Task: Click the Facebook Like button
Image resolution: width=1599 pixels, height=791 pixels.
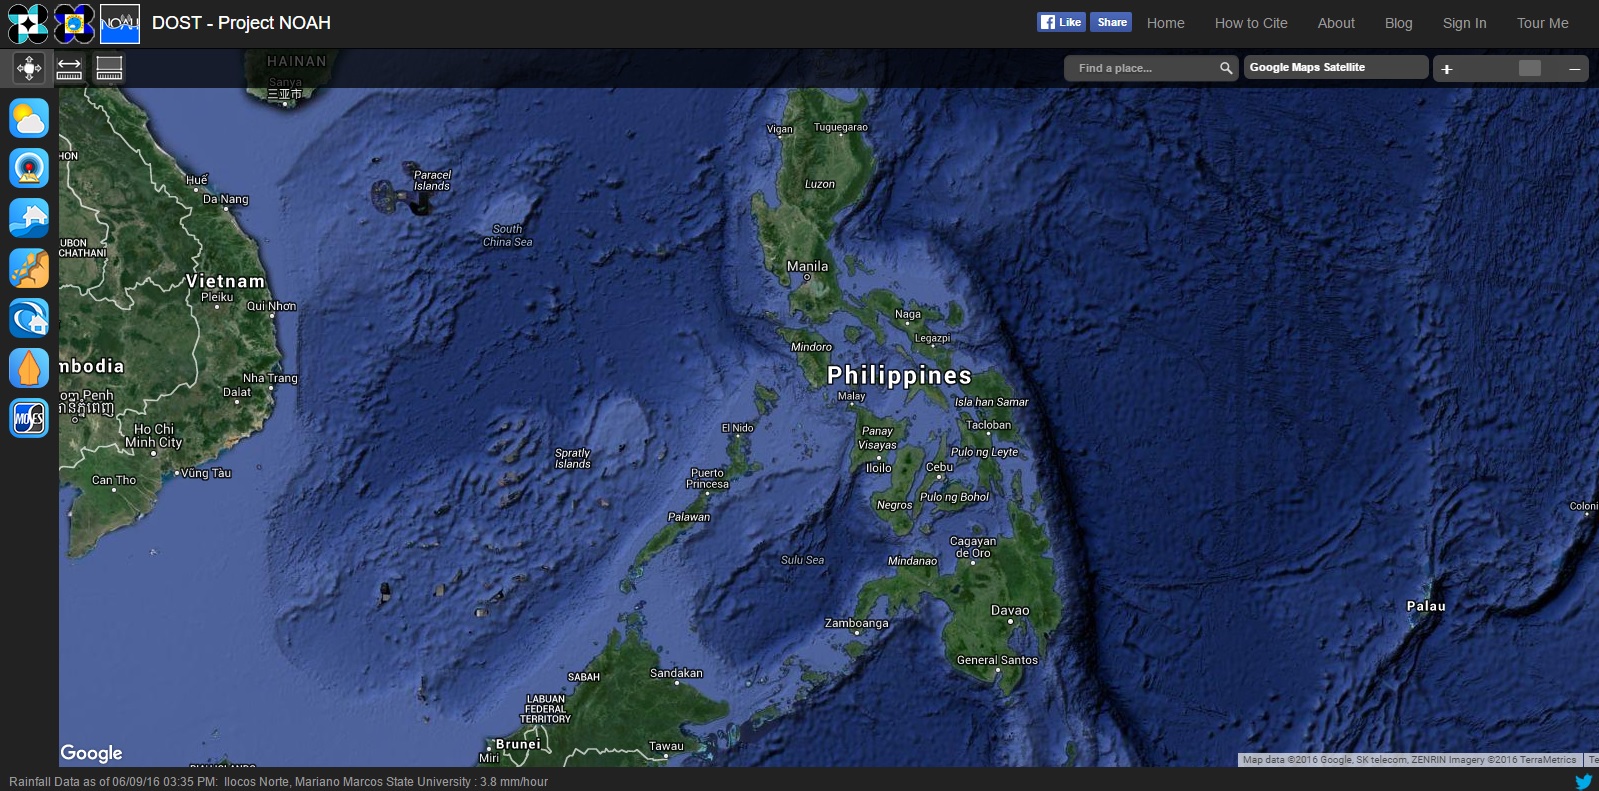Action: click(x=1061, y=22)
